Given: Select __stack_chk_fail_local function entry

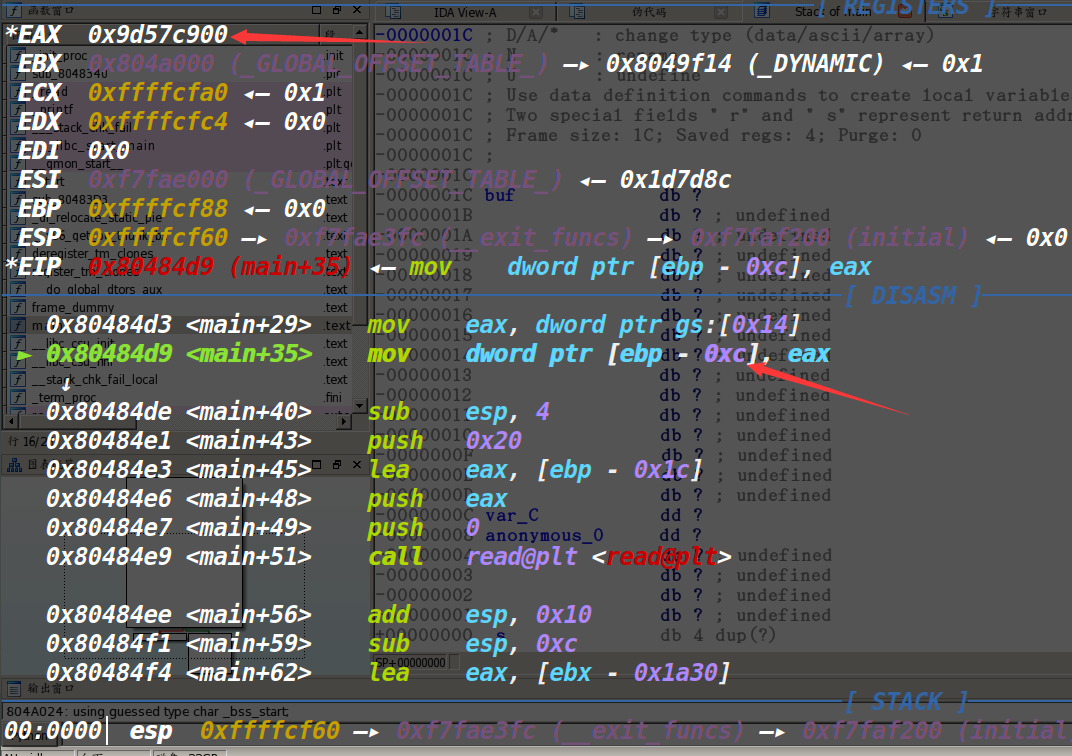Looking at the screenshot, I should click(94, 379).
